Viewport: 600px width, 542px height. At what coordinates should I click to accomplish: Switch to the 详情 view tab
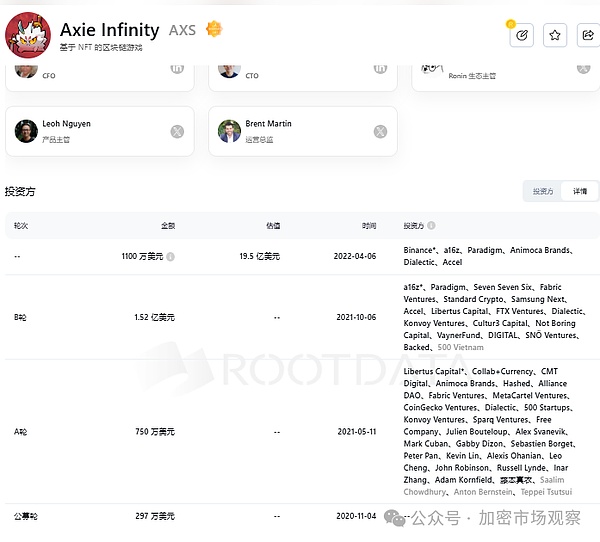(579, 191)
